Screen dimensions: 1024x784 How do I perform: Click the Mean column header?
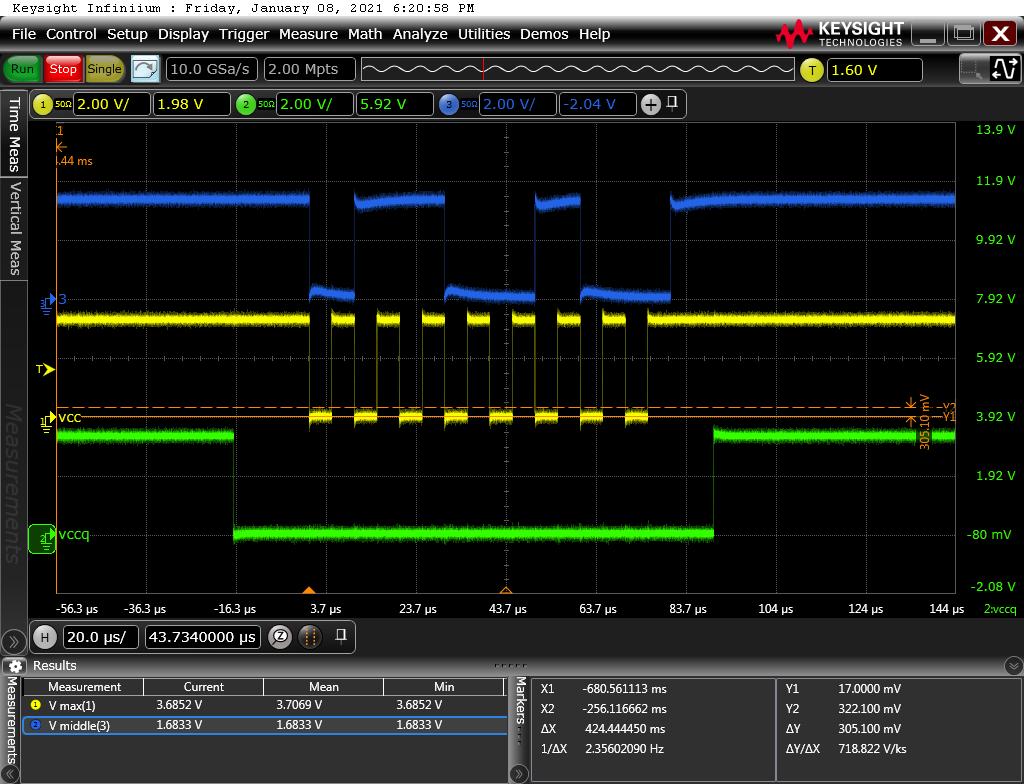tap(323, 687)
